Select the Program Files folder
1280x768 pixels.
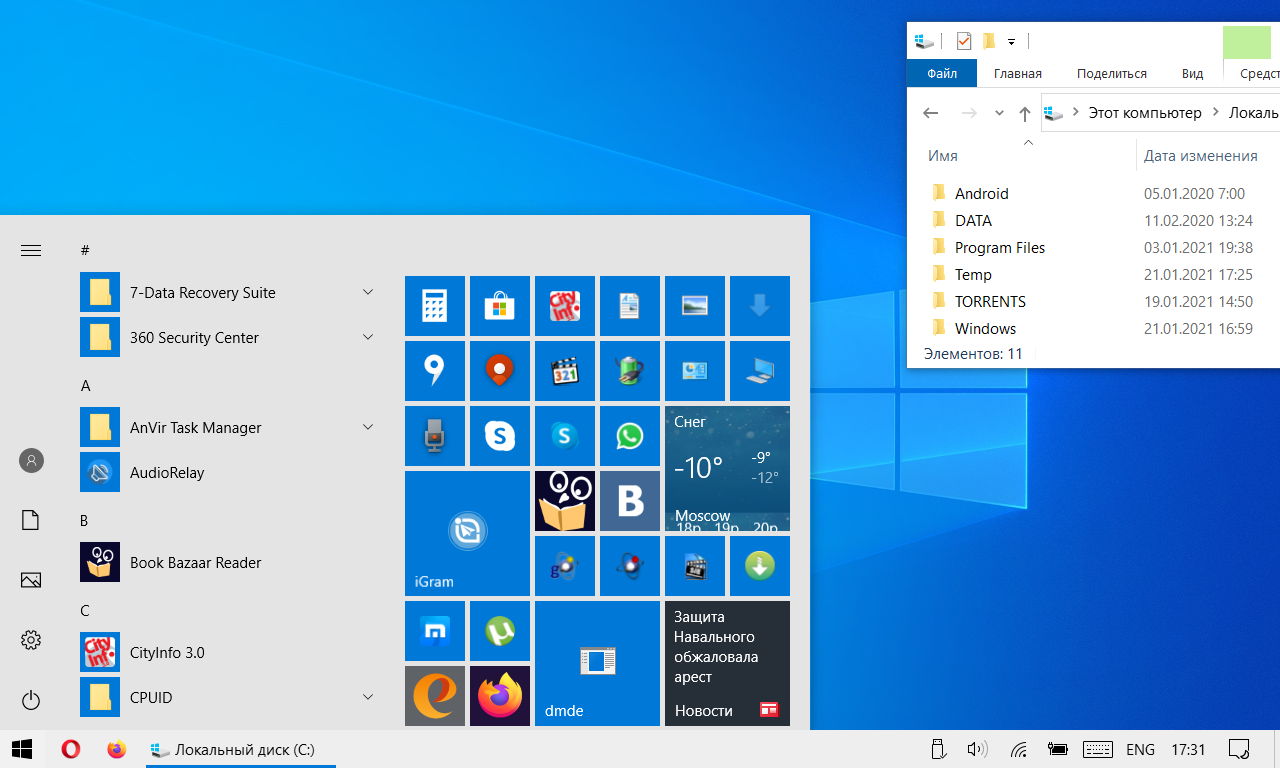pyautogui.click(x=988, y=247)
